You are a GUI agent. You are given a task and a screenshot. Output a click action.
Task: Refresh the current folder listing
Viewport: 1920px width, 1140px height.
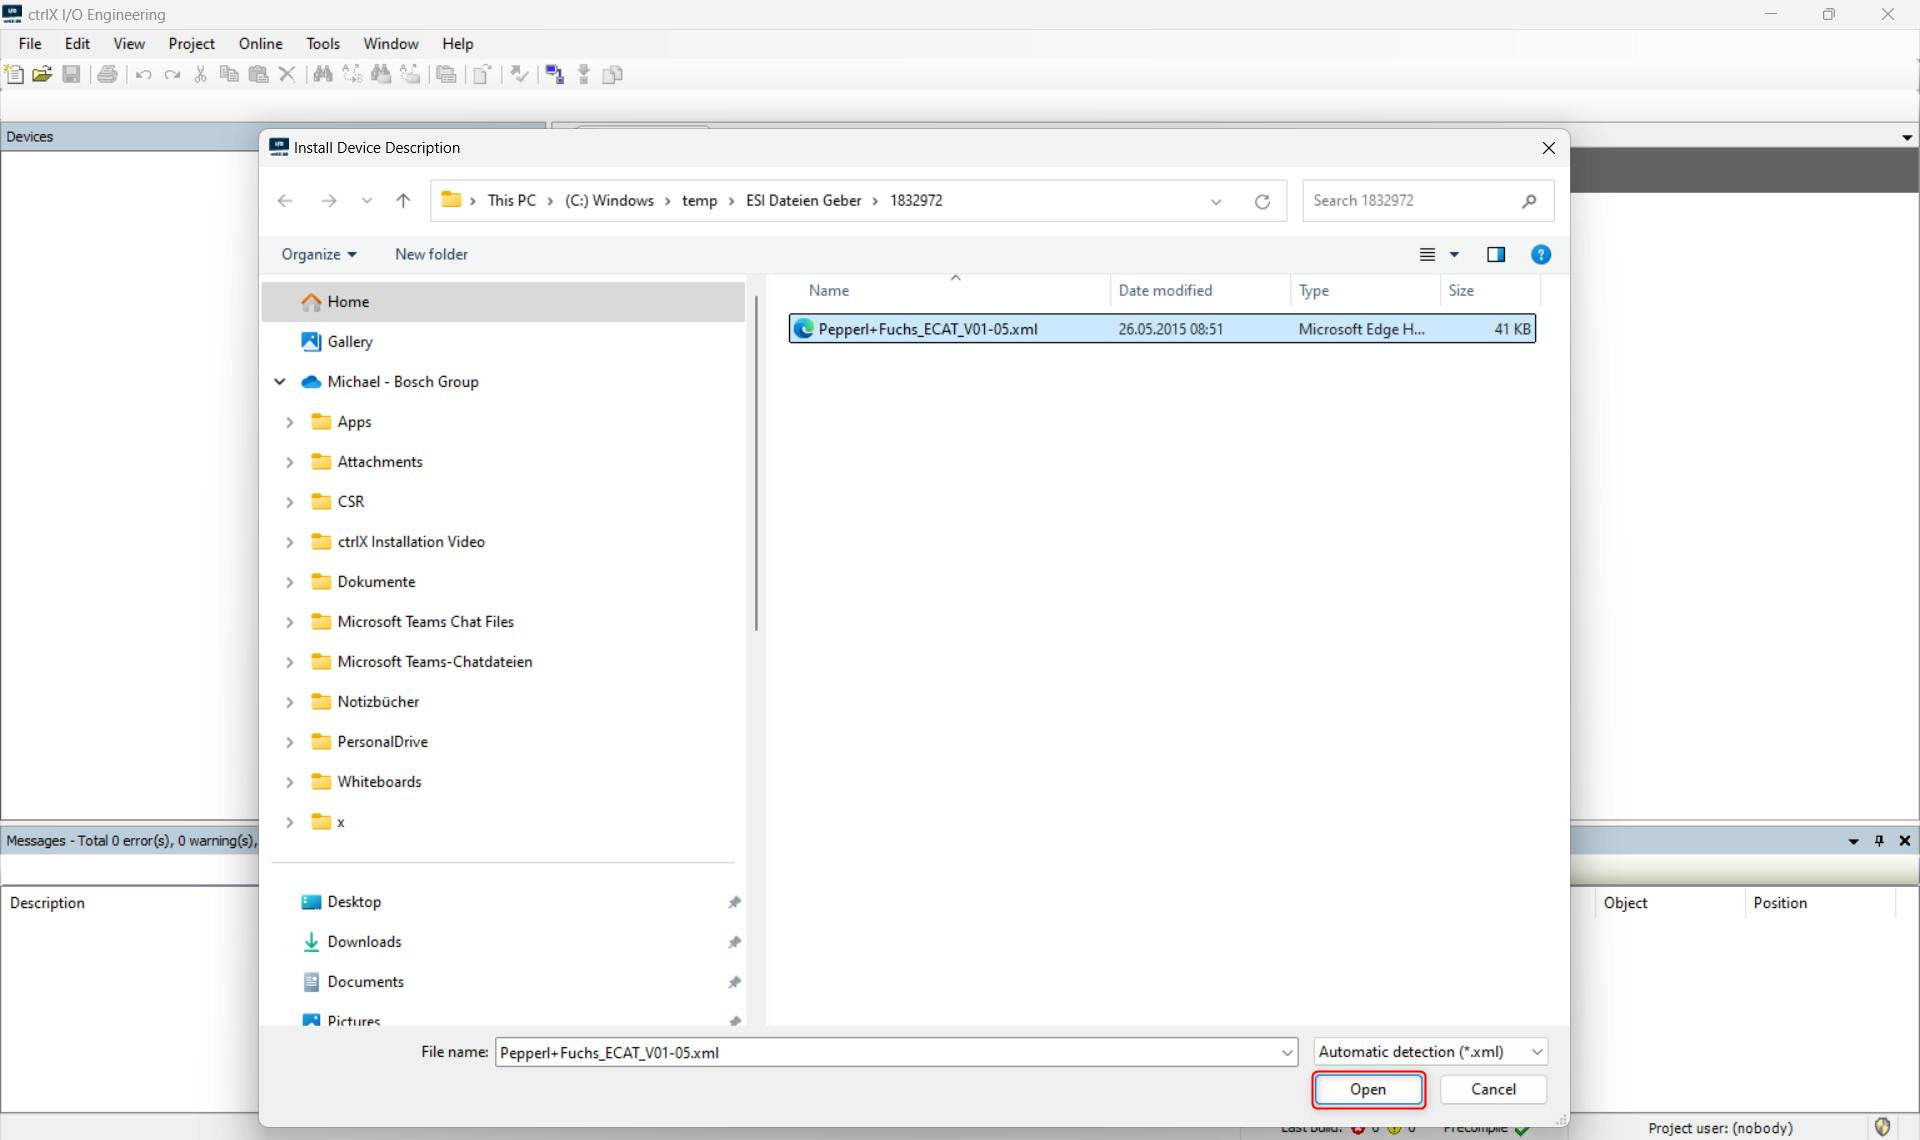(1262, 201)
